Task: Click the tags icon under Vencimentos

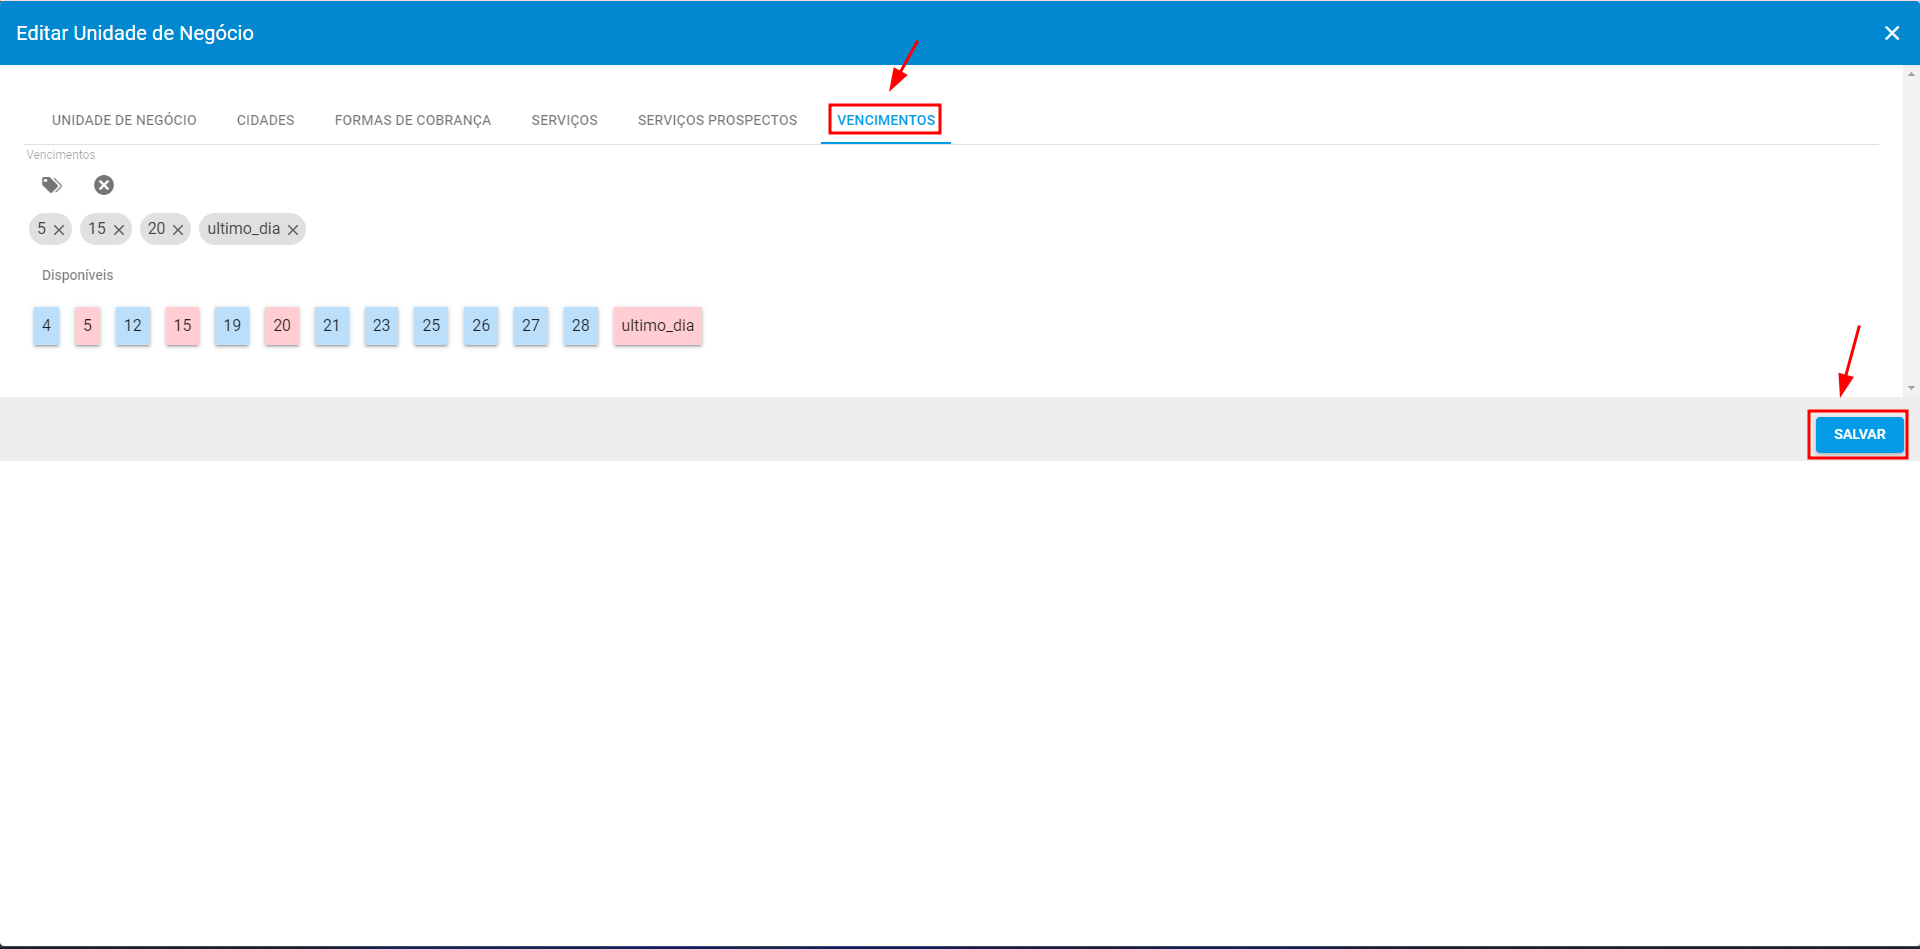Action: click(52, 185)
